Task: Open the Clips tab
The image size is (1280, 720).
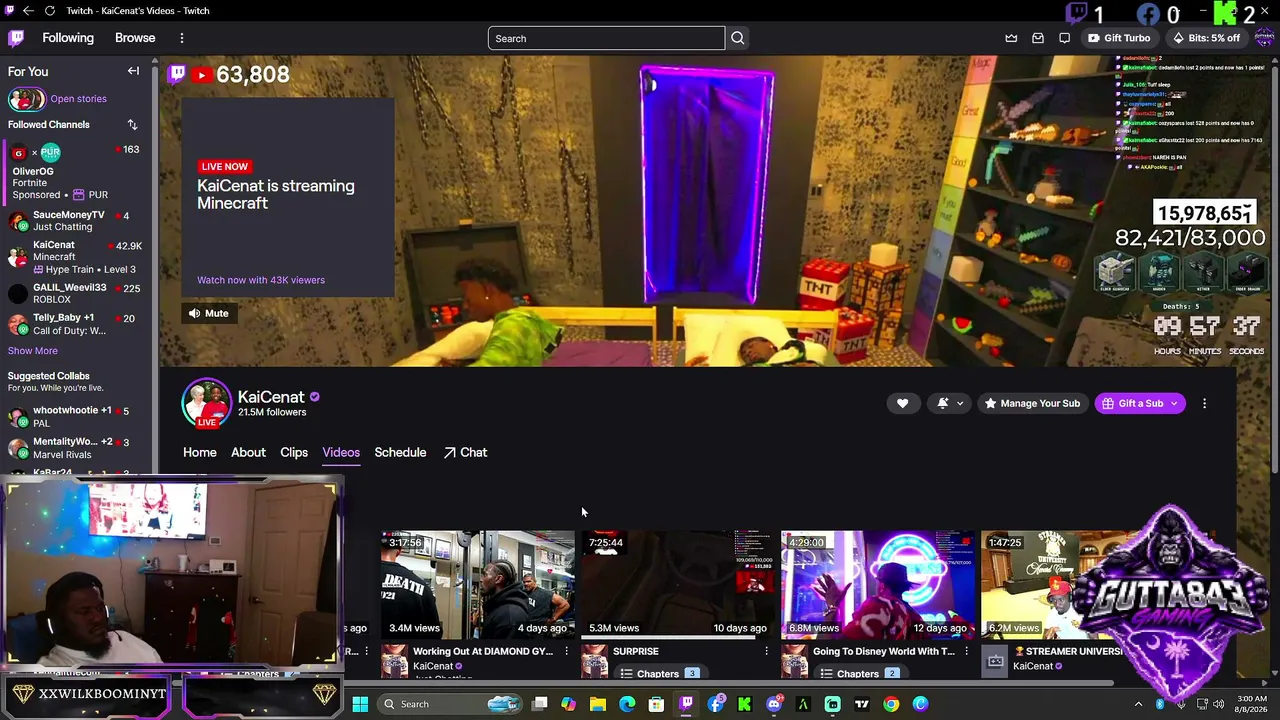Action: 294,452
